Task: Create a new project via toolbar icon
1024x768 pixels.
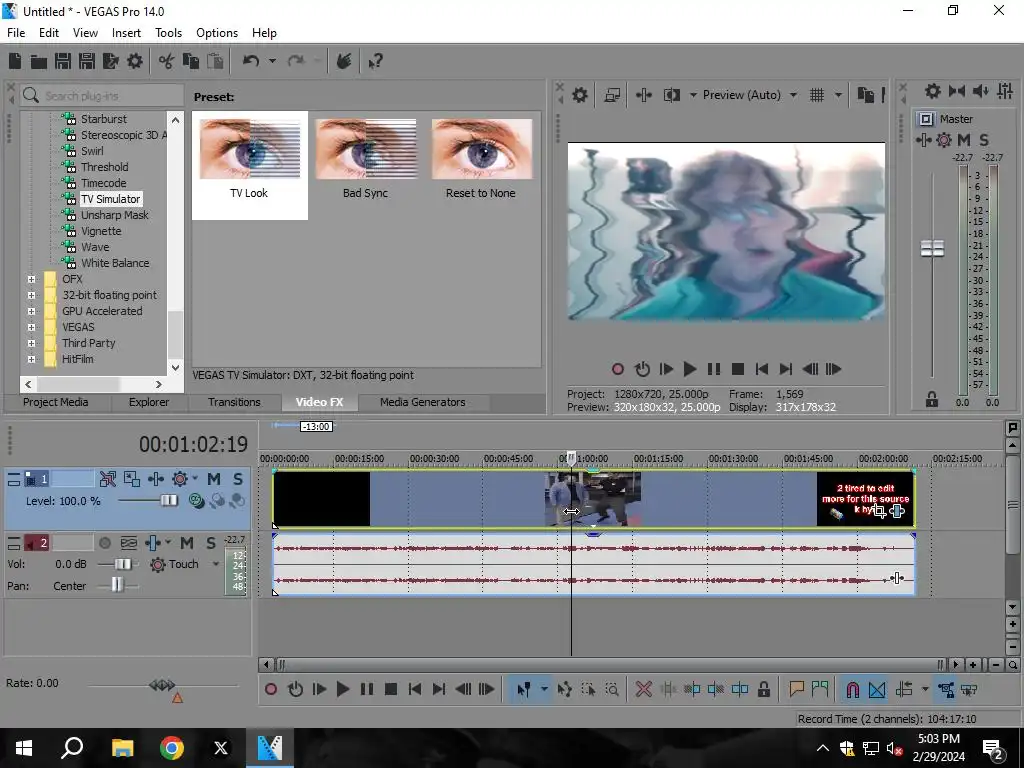Action: click(x=15, y=61)
